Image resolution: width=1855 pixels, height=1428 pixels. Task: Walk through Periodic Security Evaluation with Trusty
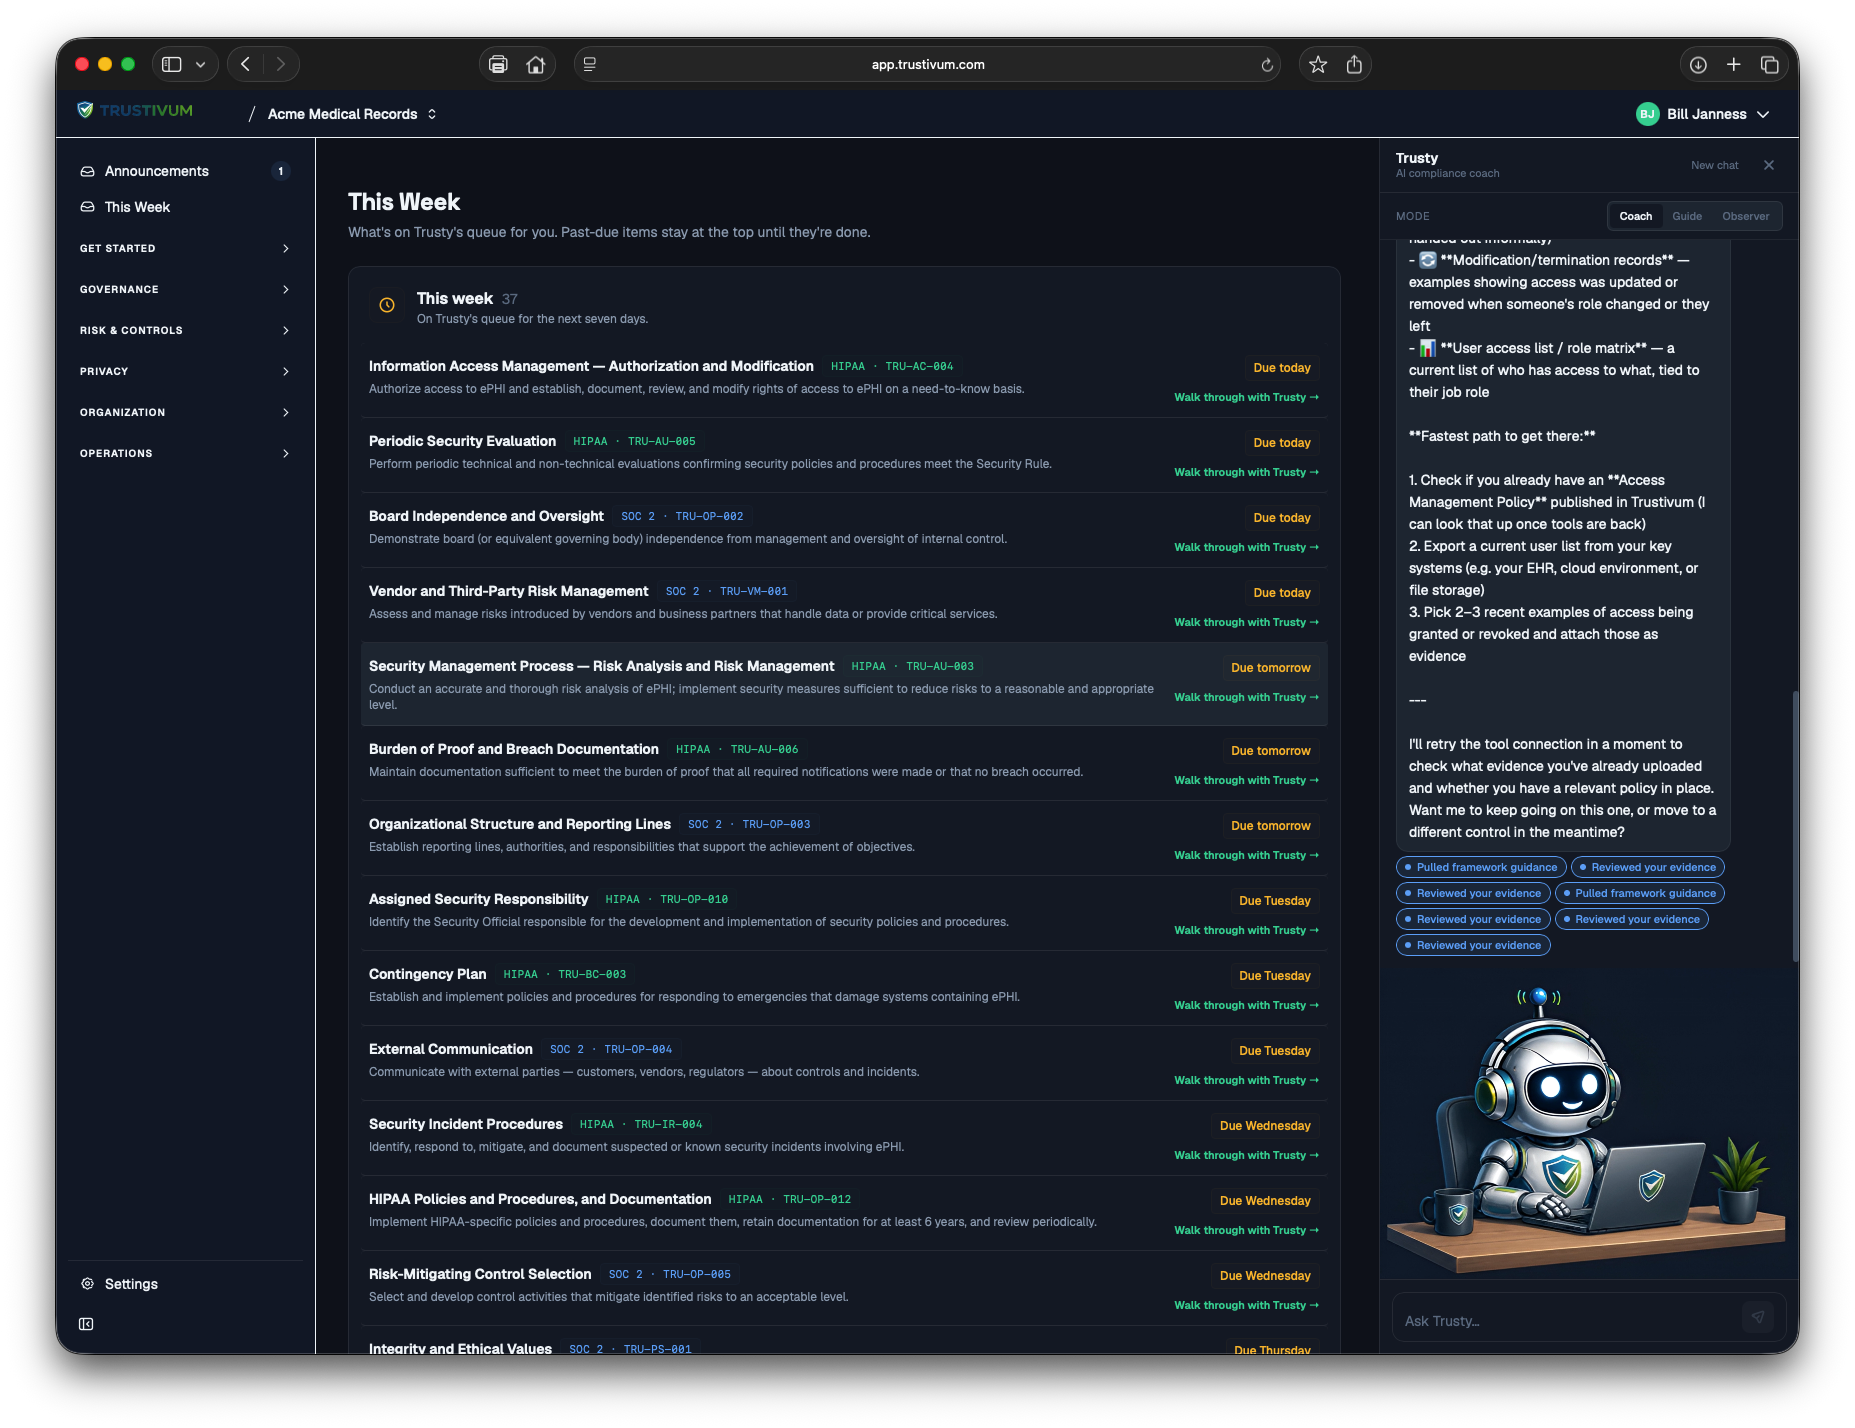click(x=1246, y=473)
